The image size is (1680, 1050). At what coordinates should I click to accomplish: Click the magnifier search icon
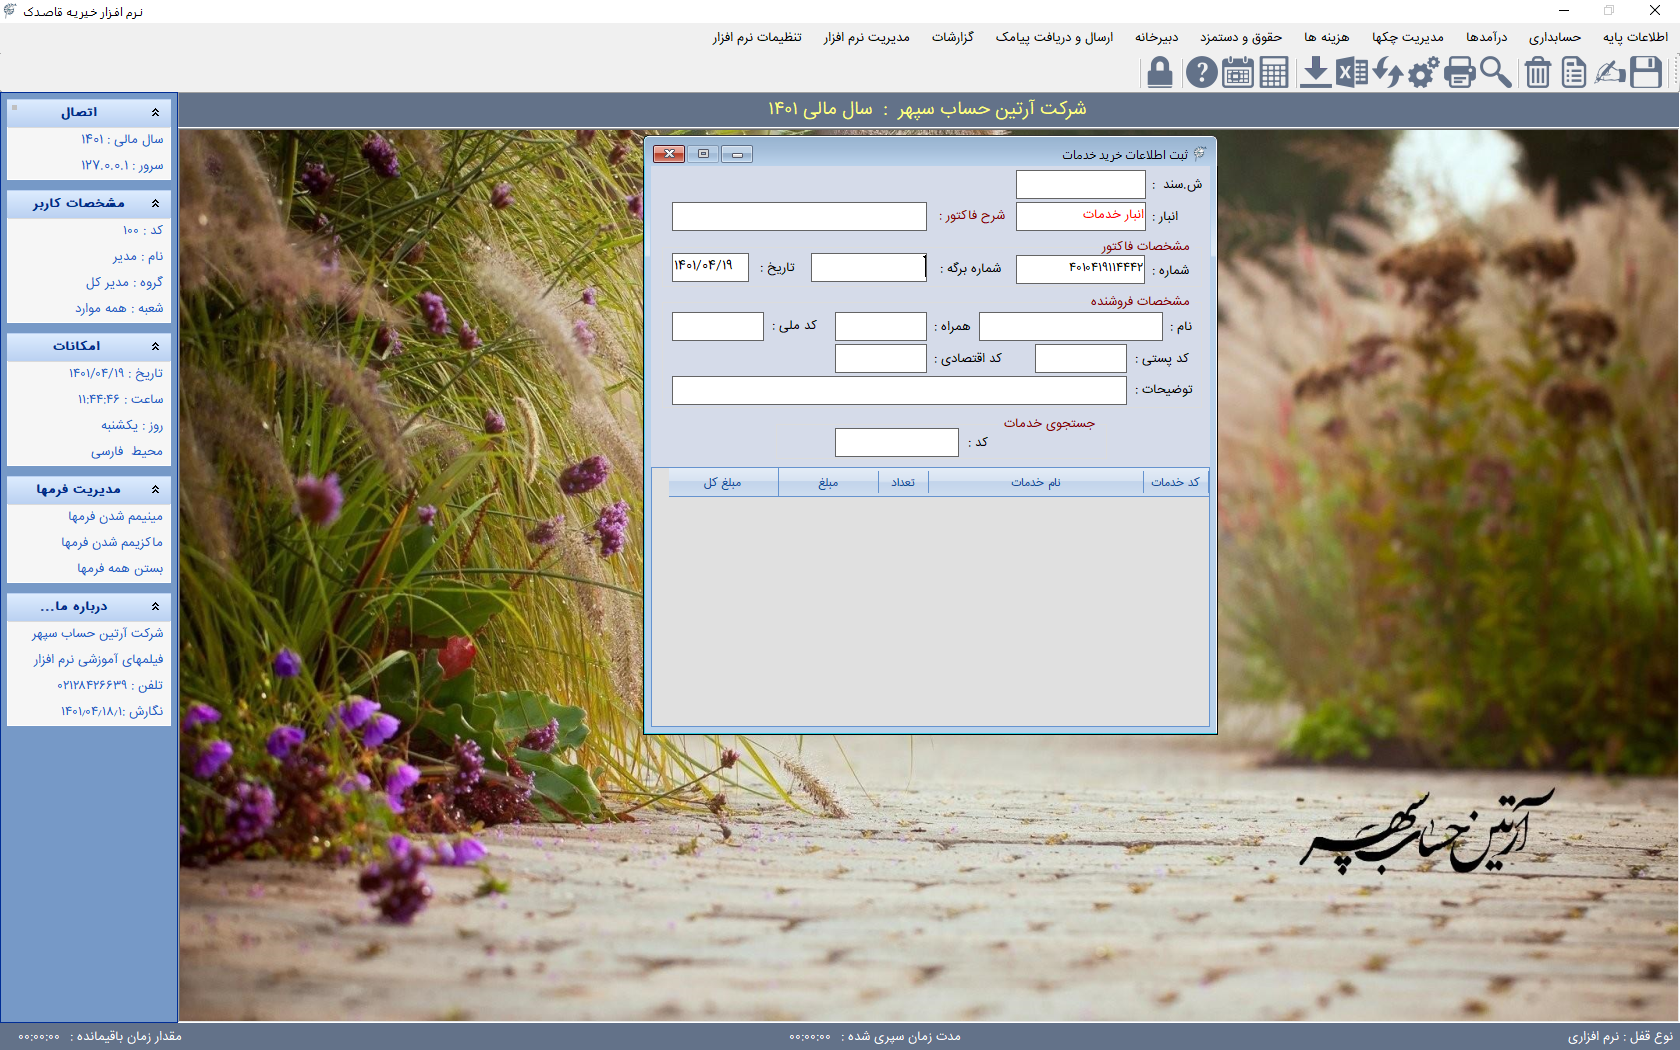1496,73
